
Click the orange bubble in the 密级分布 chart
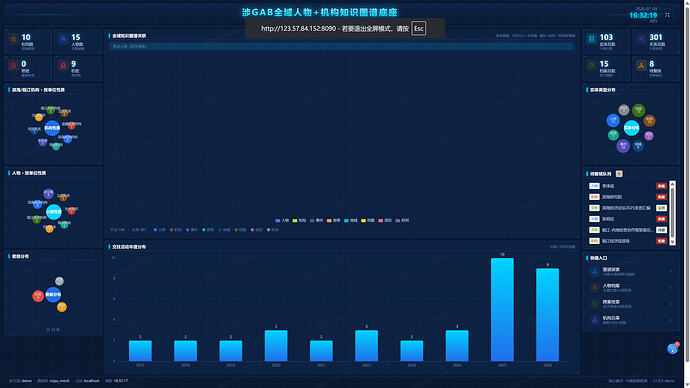click(62, 307)
